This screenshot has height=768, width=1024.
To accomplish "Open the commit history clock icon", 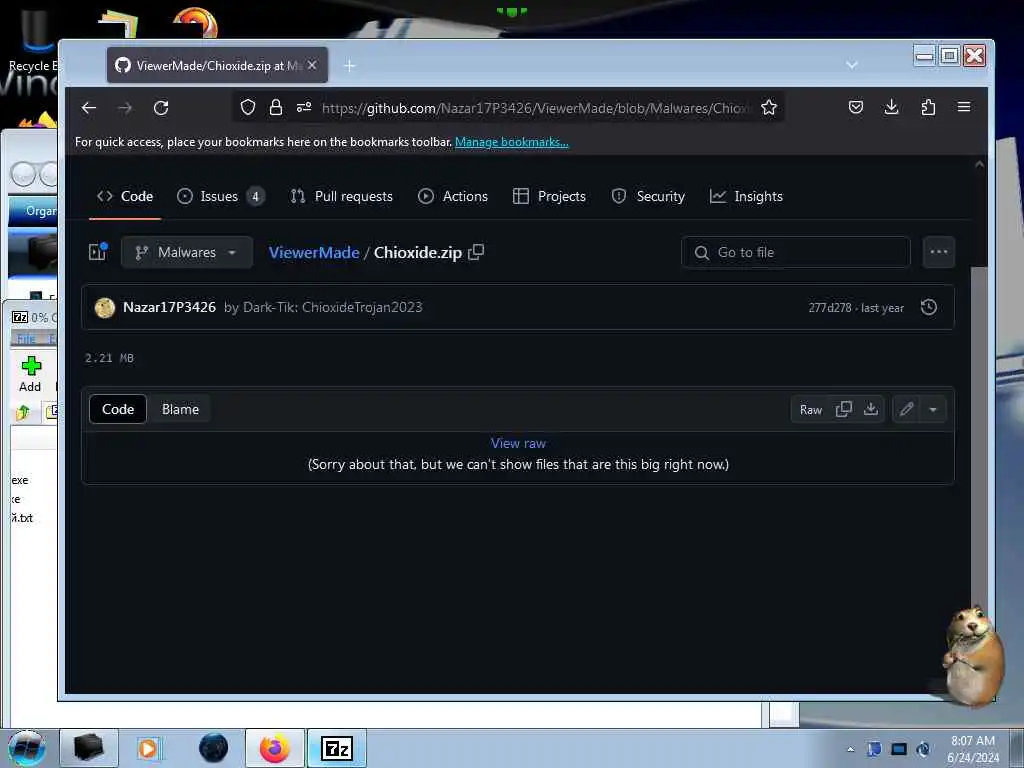I will pos(929,307).
